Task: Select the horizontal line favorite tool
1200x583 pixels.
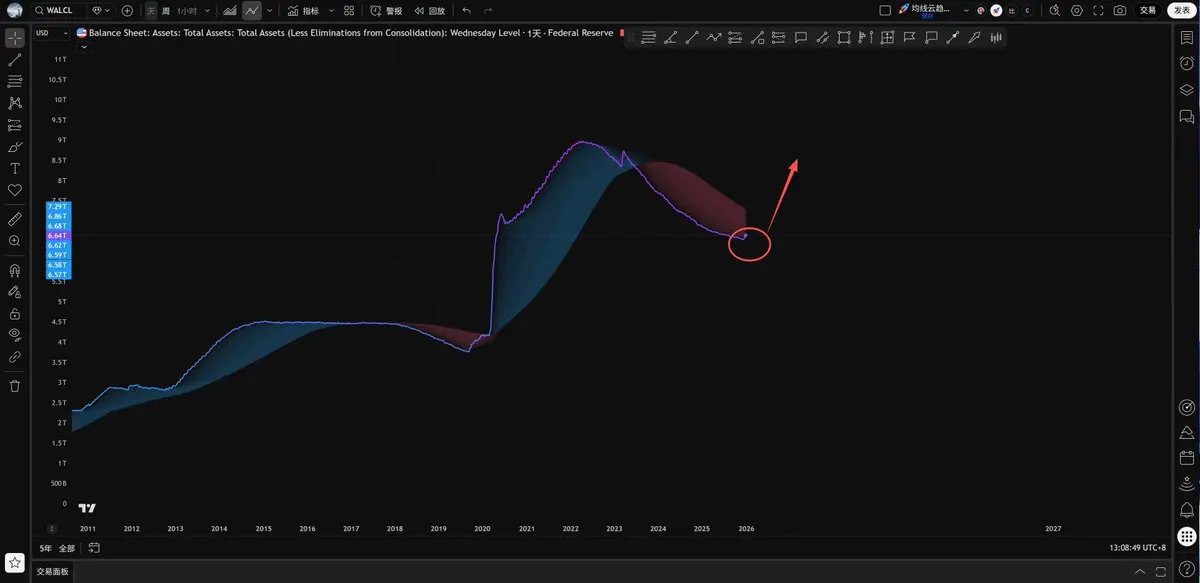Action: tap(648, 38)
